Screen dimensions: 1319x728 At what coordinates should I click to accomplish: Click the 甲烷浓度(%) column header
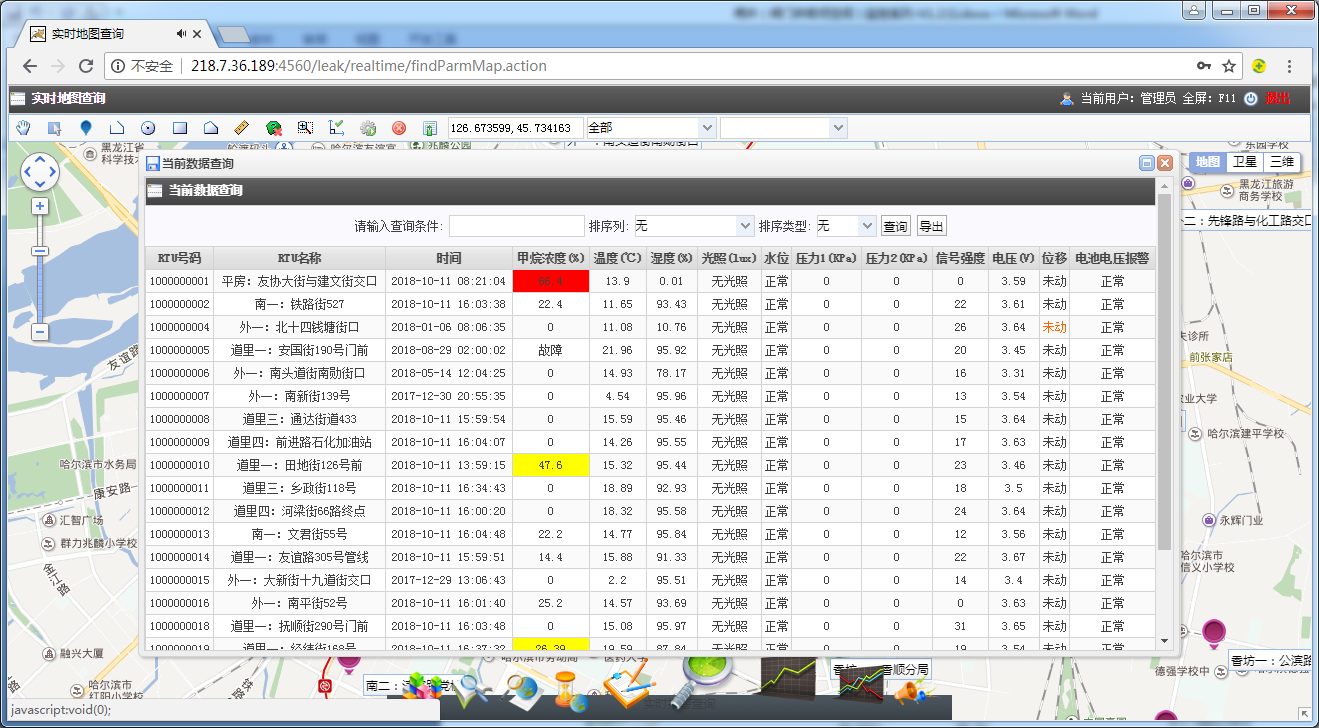click(x=550, y=258)
